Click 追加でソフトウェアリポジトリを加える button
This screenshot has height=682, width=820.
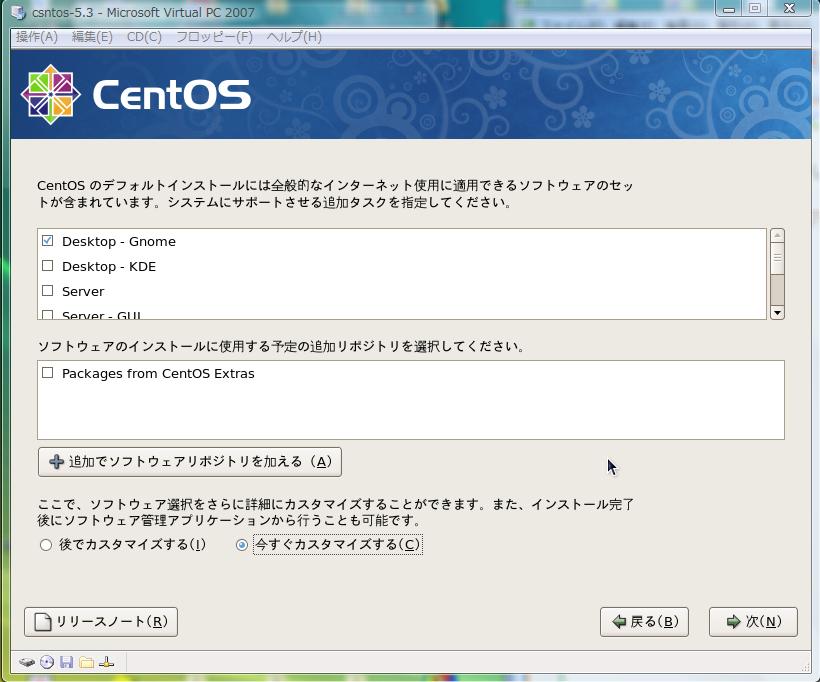click(190, 461)
